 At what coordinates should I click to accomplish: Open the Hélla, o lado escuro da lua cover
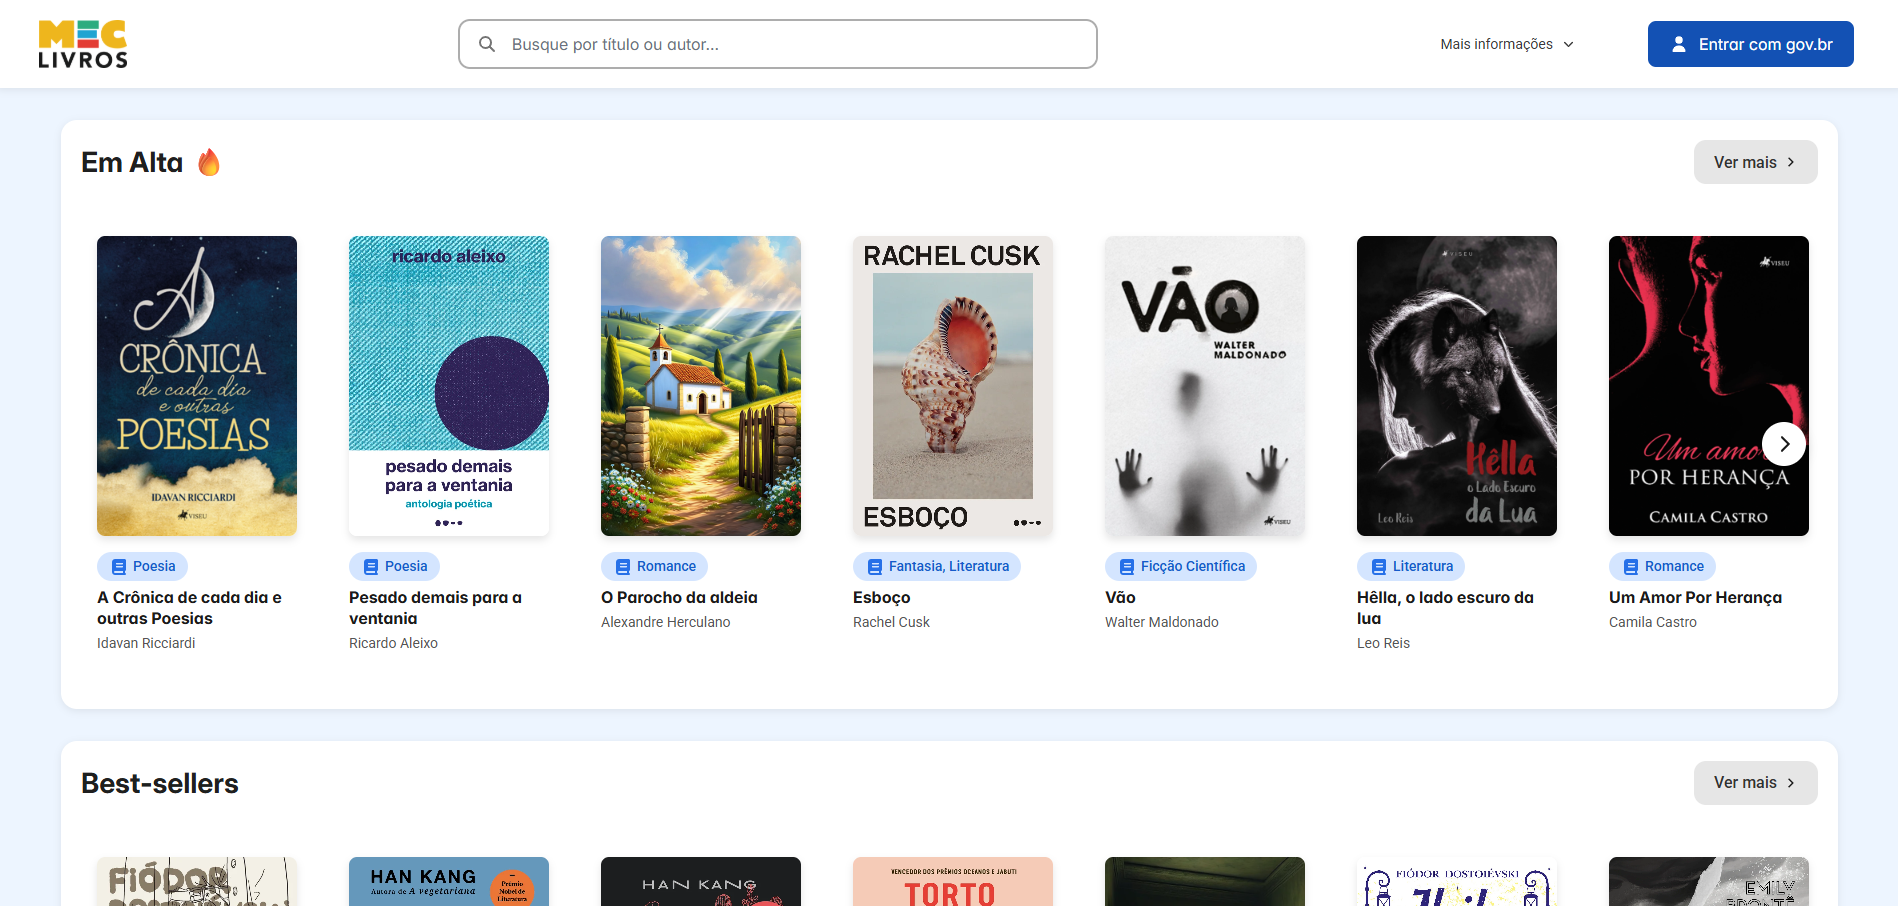point(1457,386)
